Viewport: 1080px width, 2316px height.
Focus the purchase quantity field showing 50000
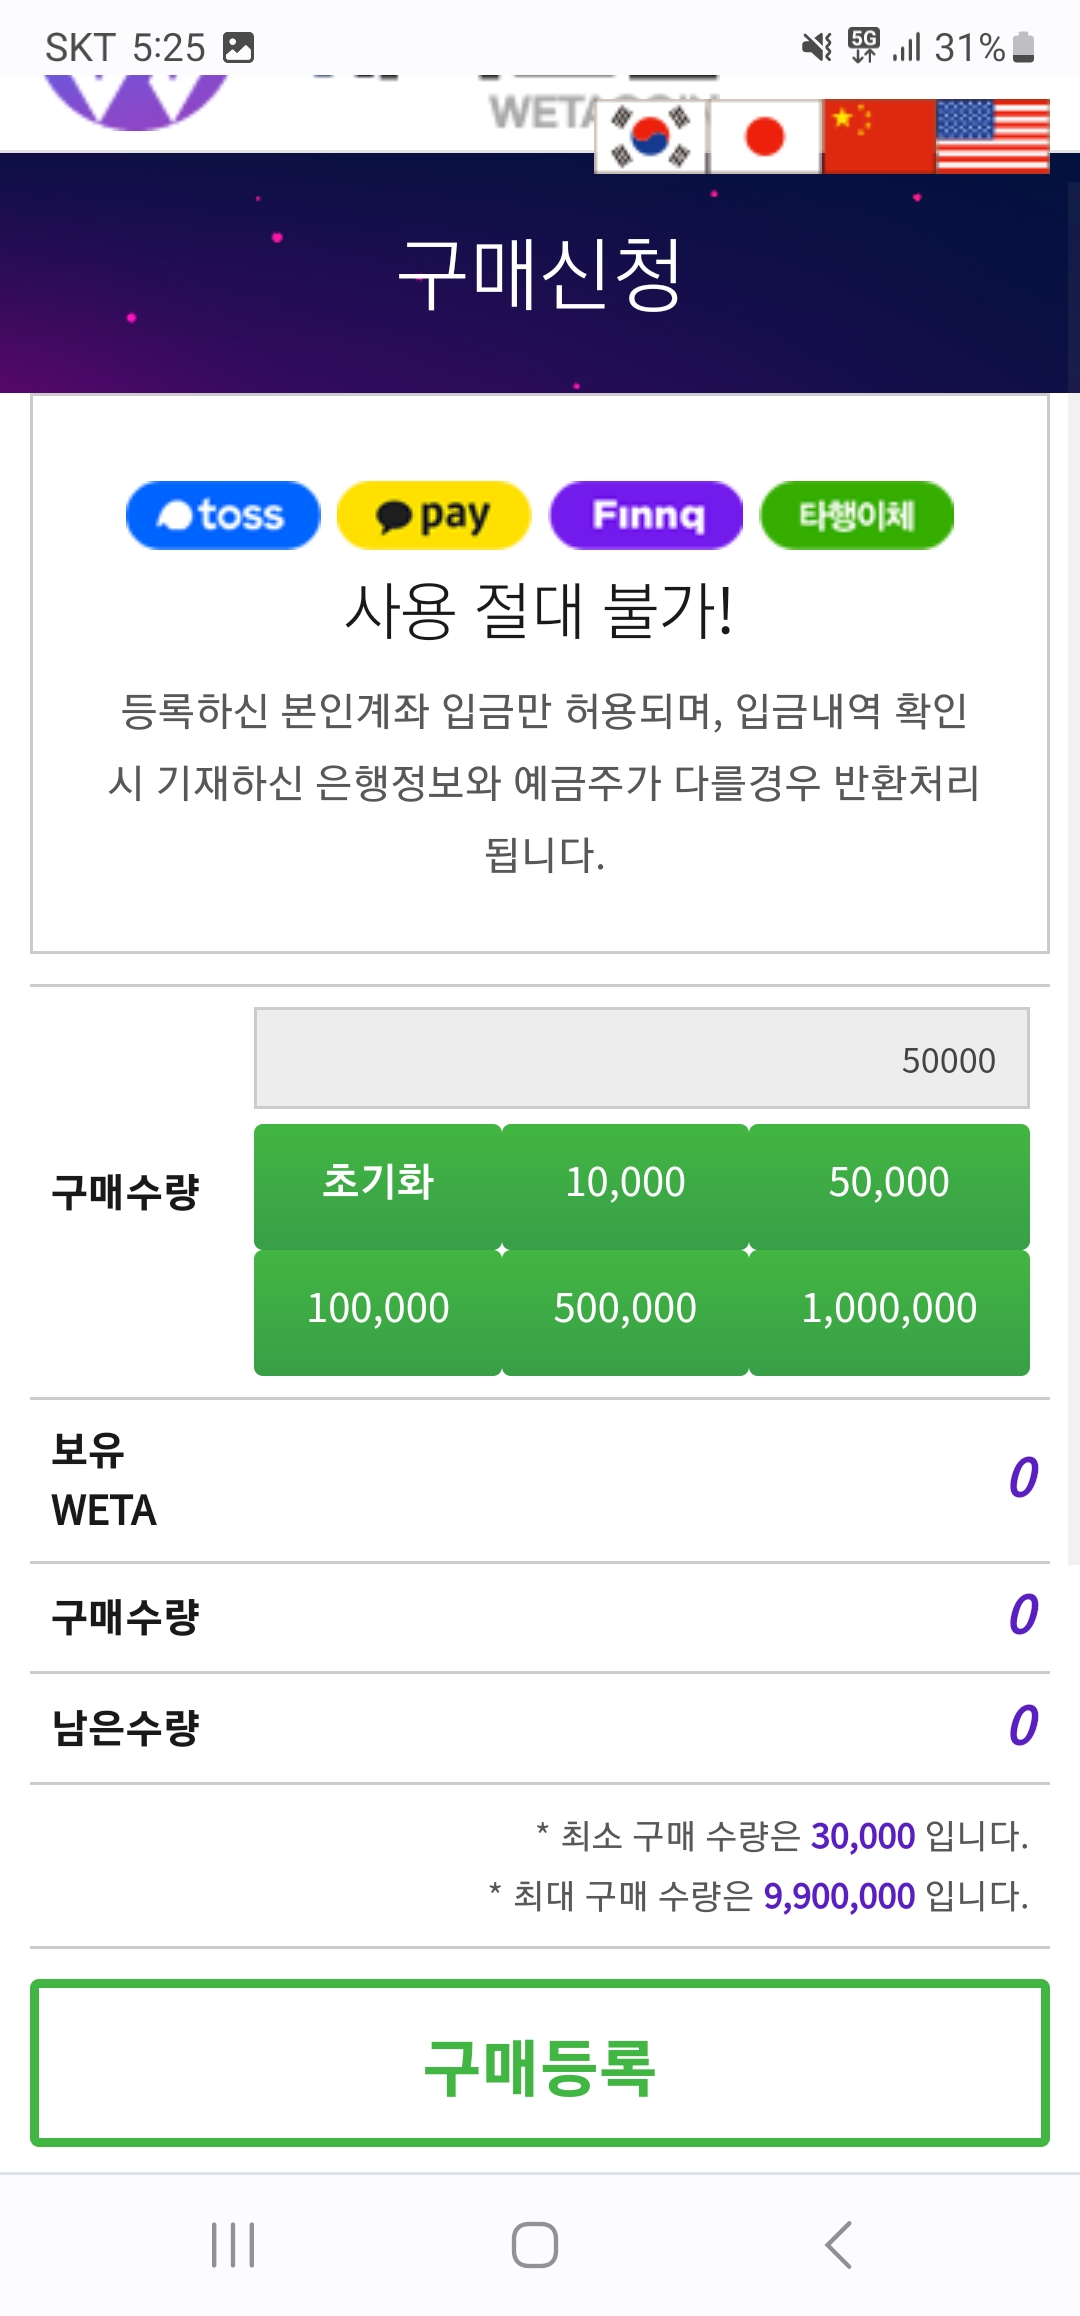pyautogui.click(x=642, y=1058)
